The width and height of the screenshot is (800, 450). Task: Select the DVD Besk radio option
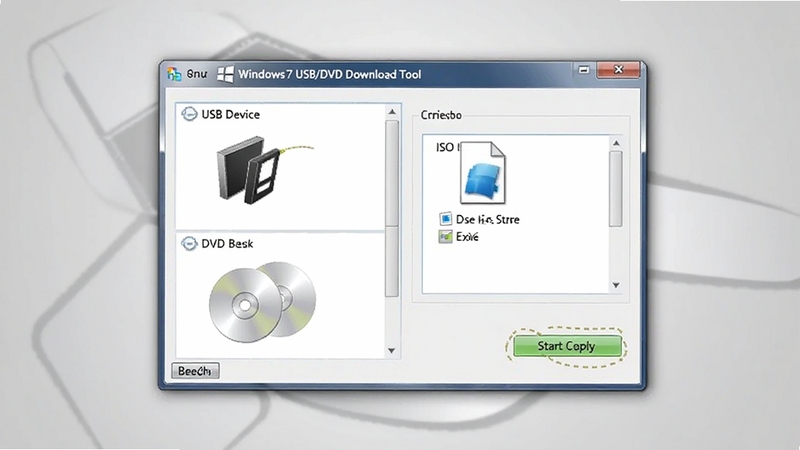[x=189, y=243]
